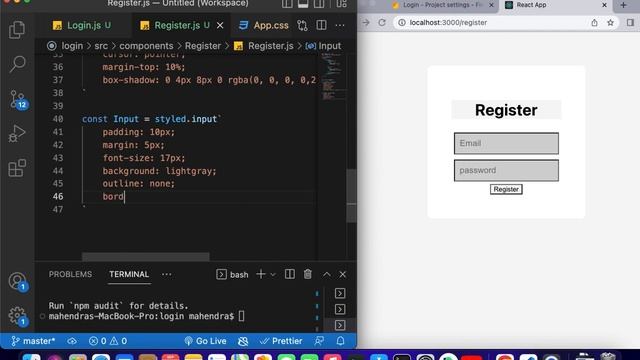This screenshot has height=360, width=640.
Task: Open the Accounts menu in activity bar
Action: pyautogui.click(x=18, y=282)
